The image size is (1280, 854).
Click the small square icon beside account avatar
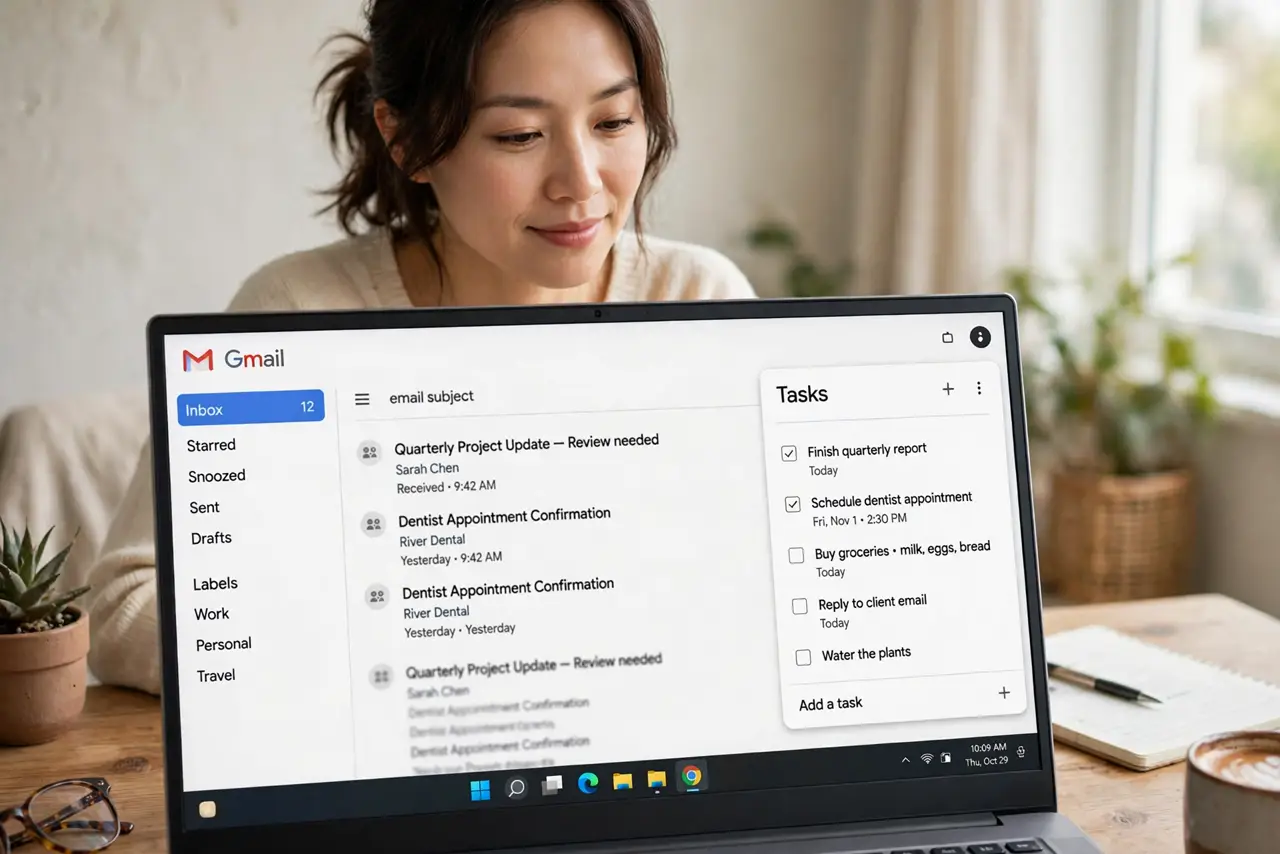[948, 338]
